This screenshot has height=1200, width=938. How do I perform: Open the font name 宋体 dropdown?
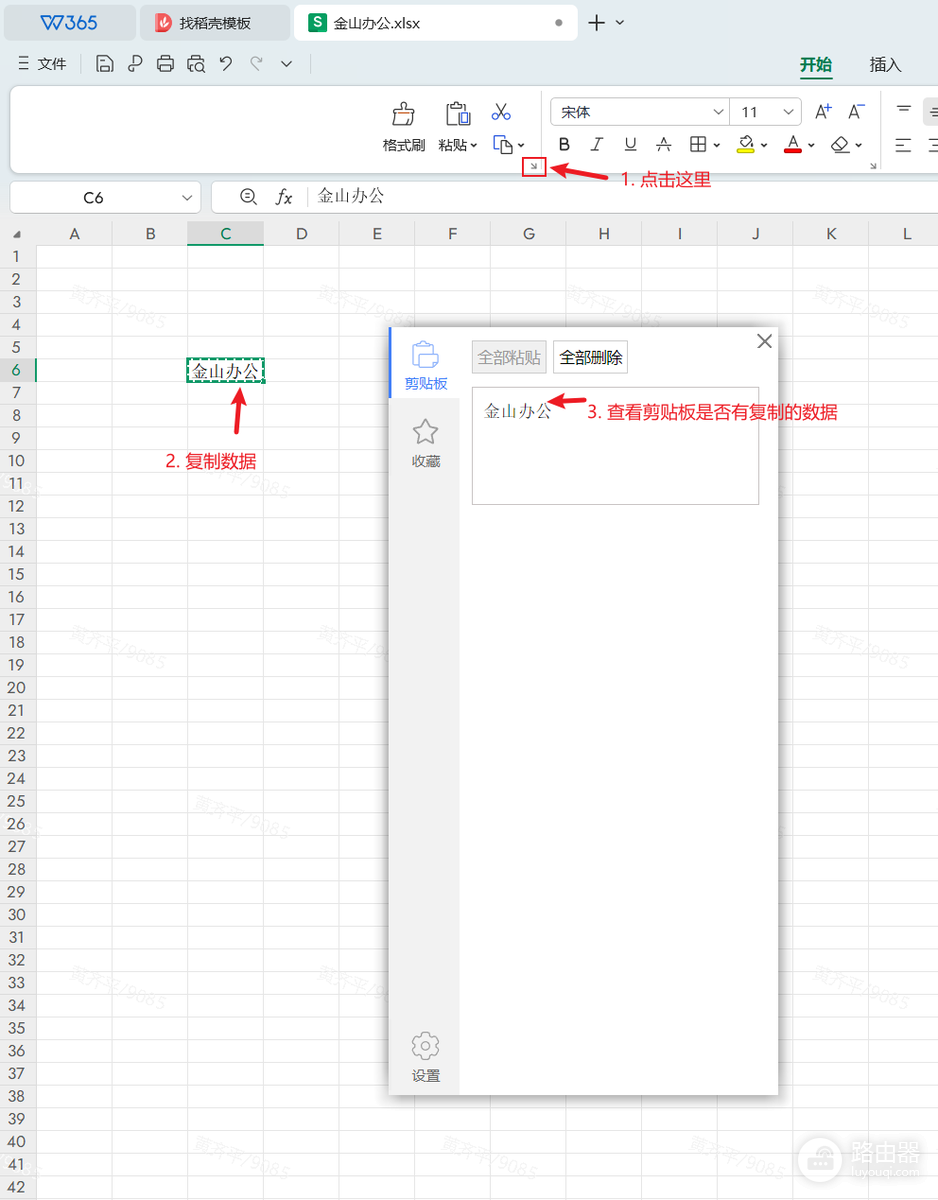point(718,112)
